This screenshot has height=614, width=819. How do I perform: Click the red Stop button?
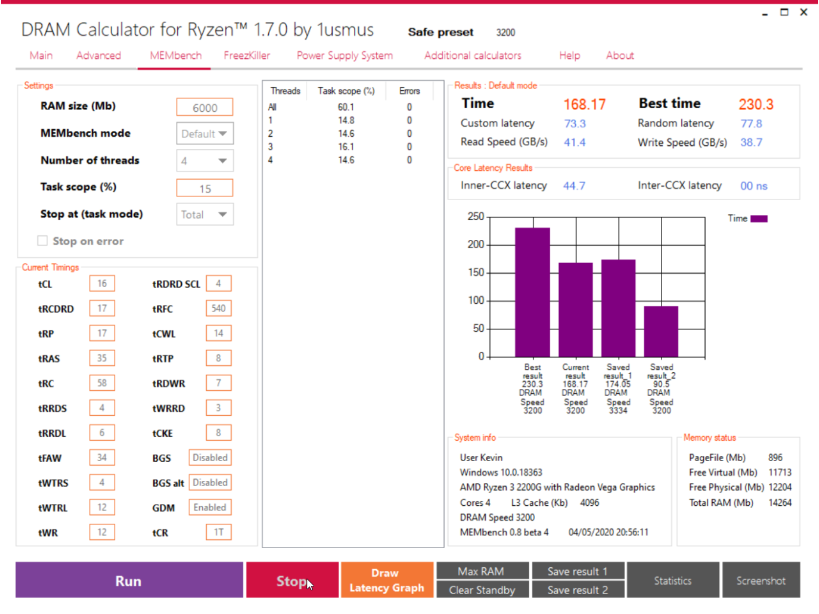click(292, 581)
